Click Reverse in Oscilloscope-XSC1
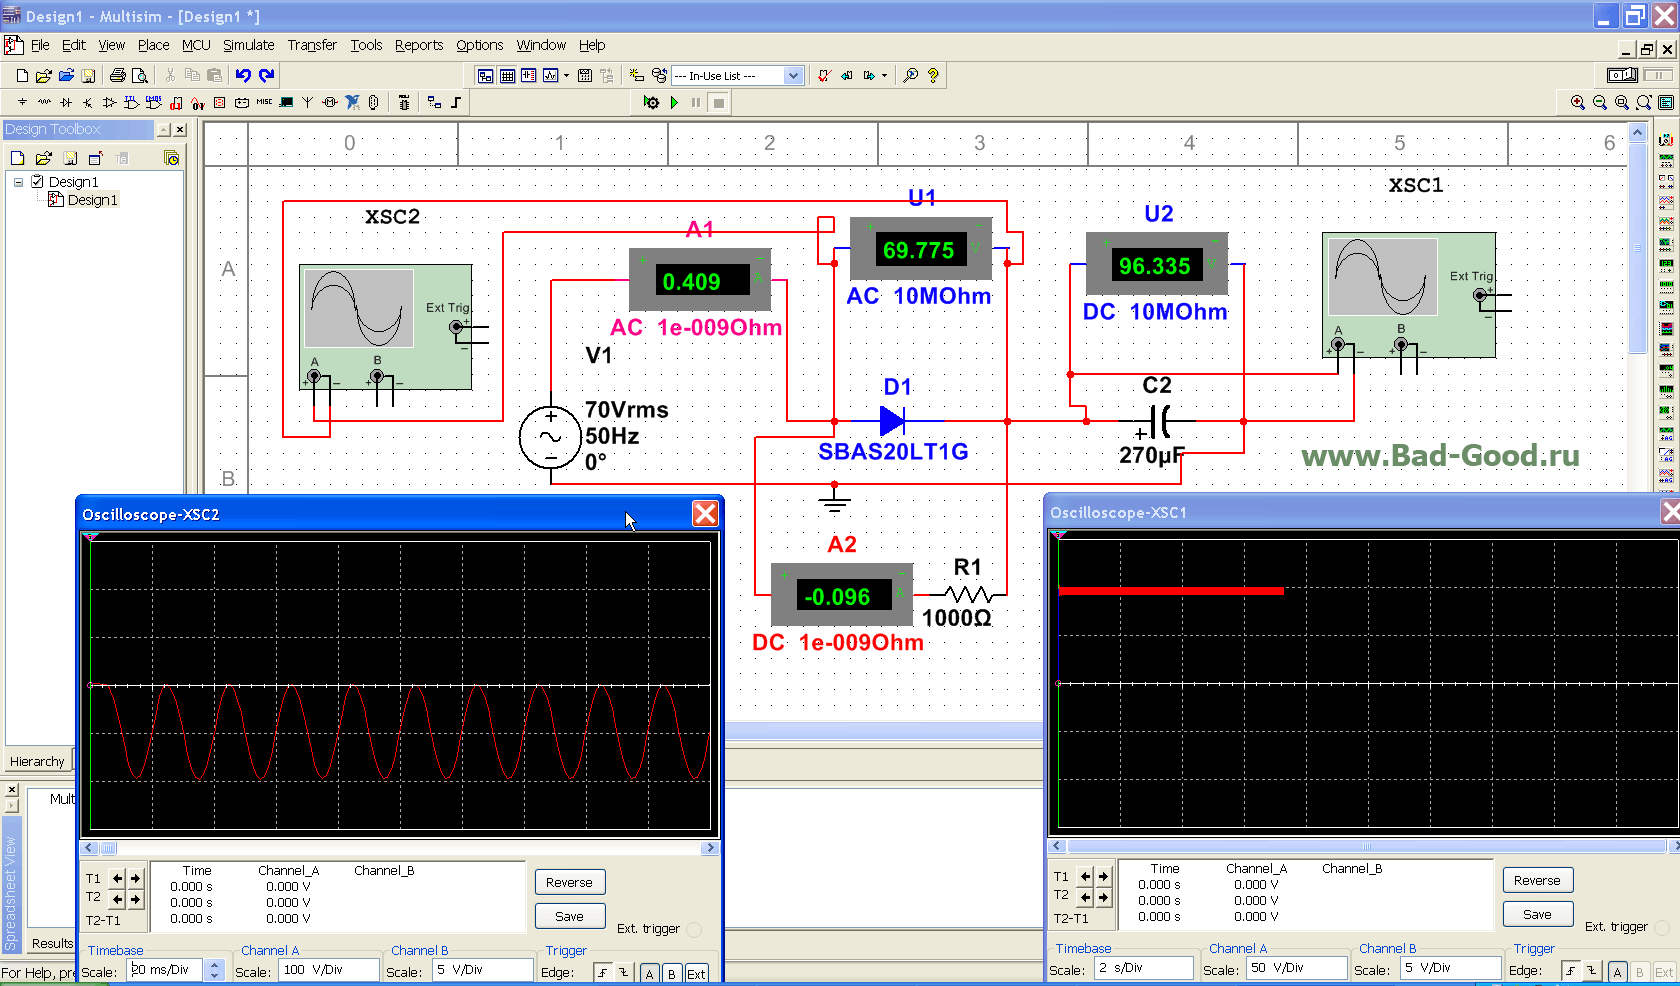This screenshot has height=986, width=1680. [x=1538, y=880]
